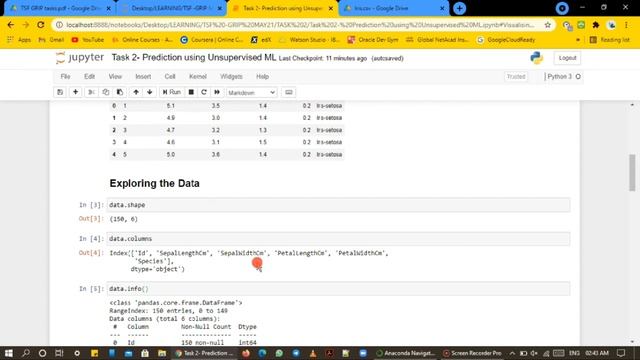
Task: Open the edX bookmark
Action: click(261, 40)
